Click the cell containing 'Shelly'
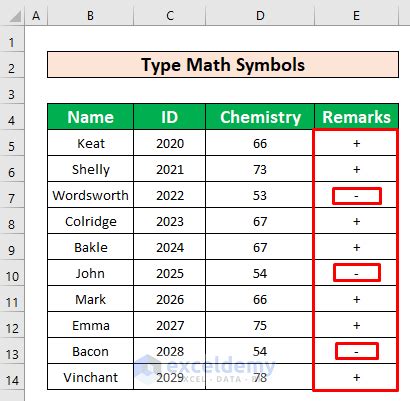Image resolution: width=410 pixels, height=401 pixels. point(90,169)
